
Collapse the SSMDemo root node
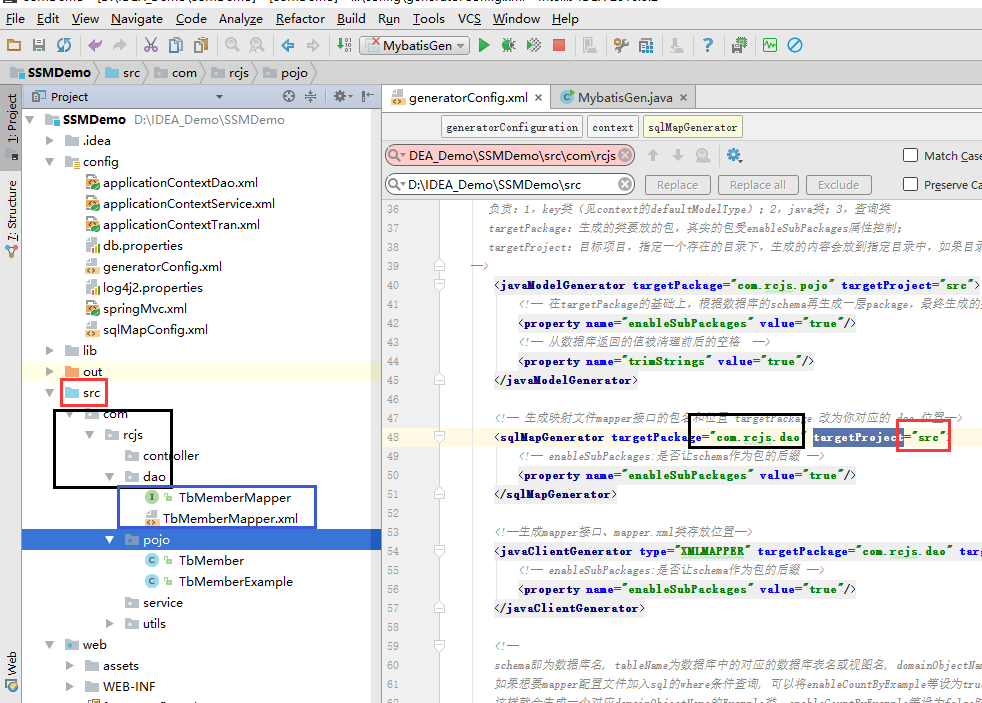(29, 120)
